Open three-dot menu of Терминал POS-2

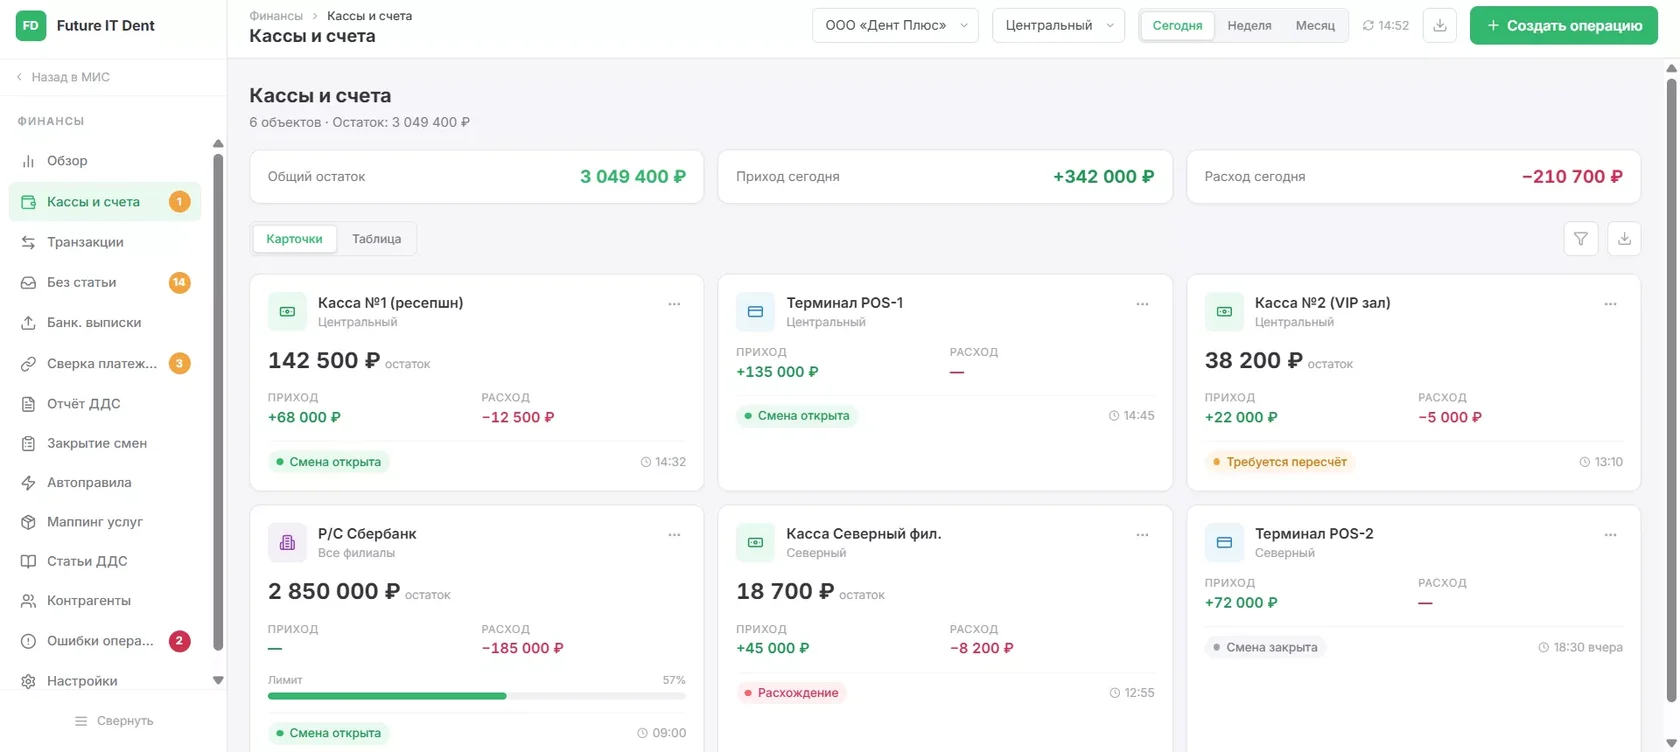point(1610,535)
